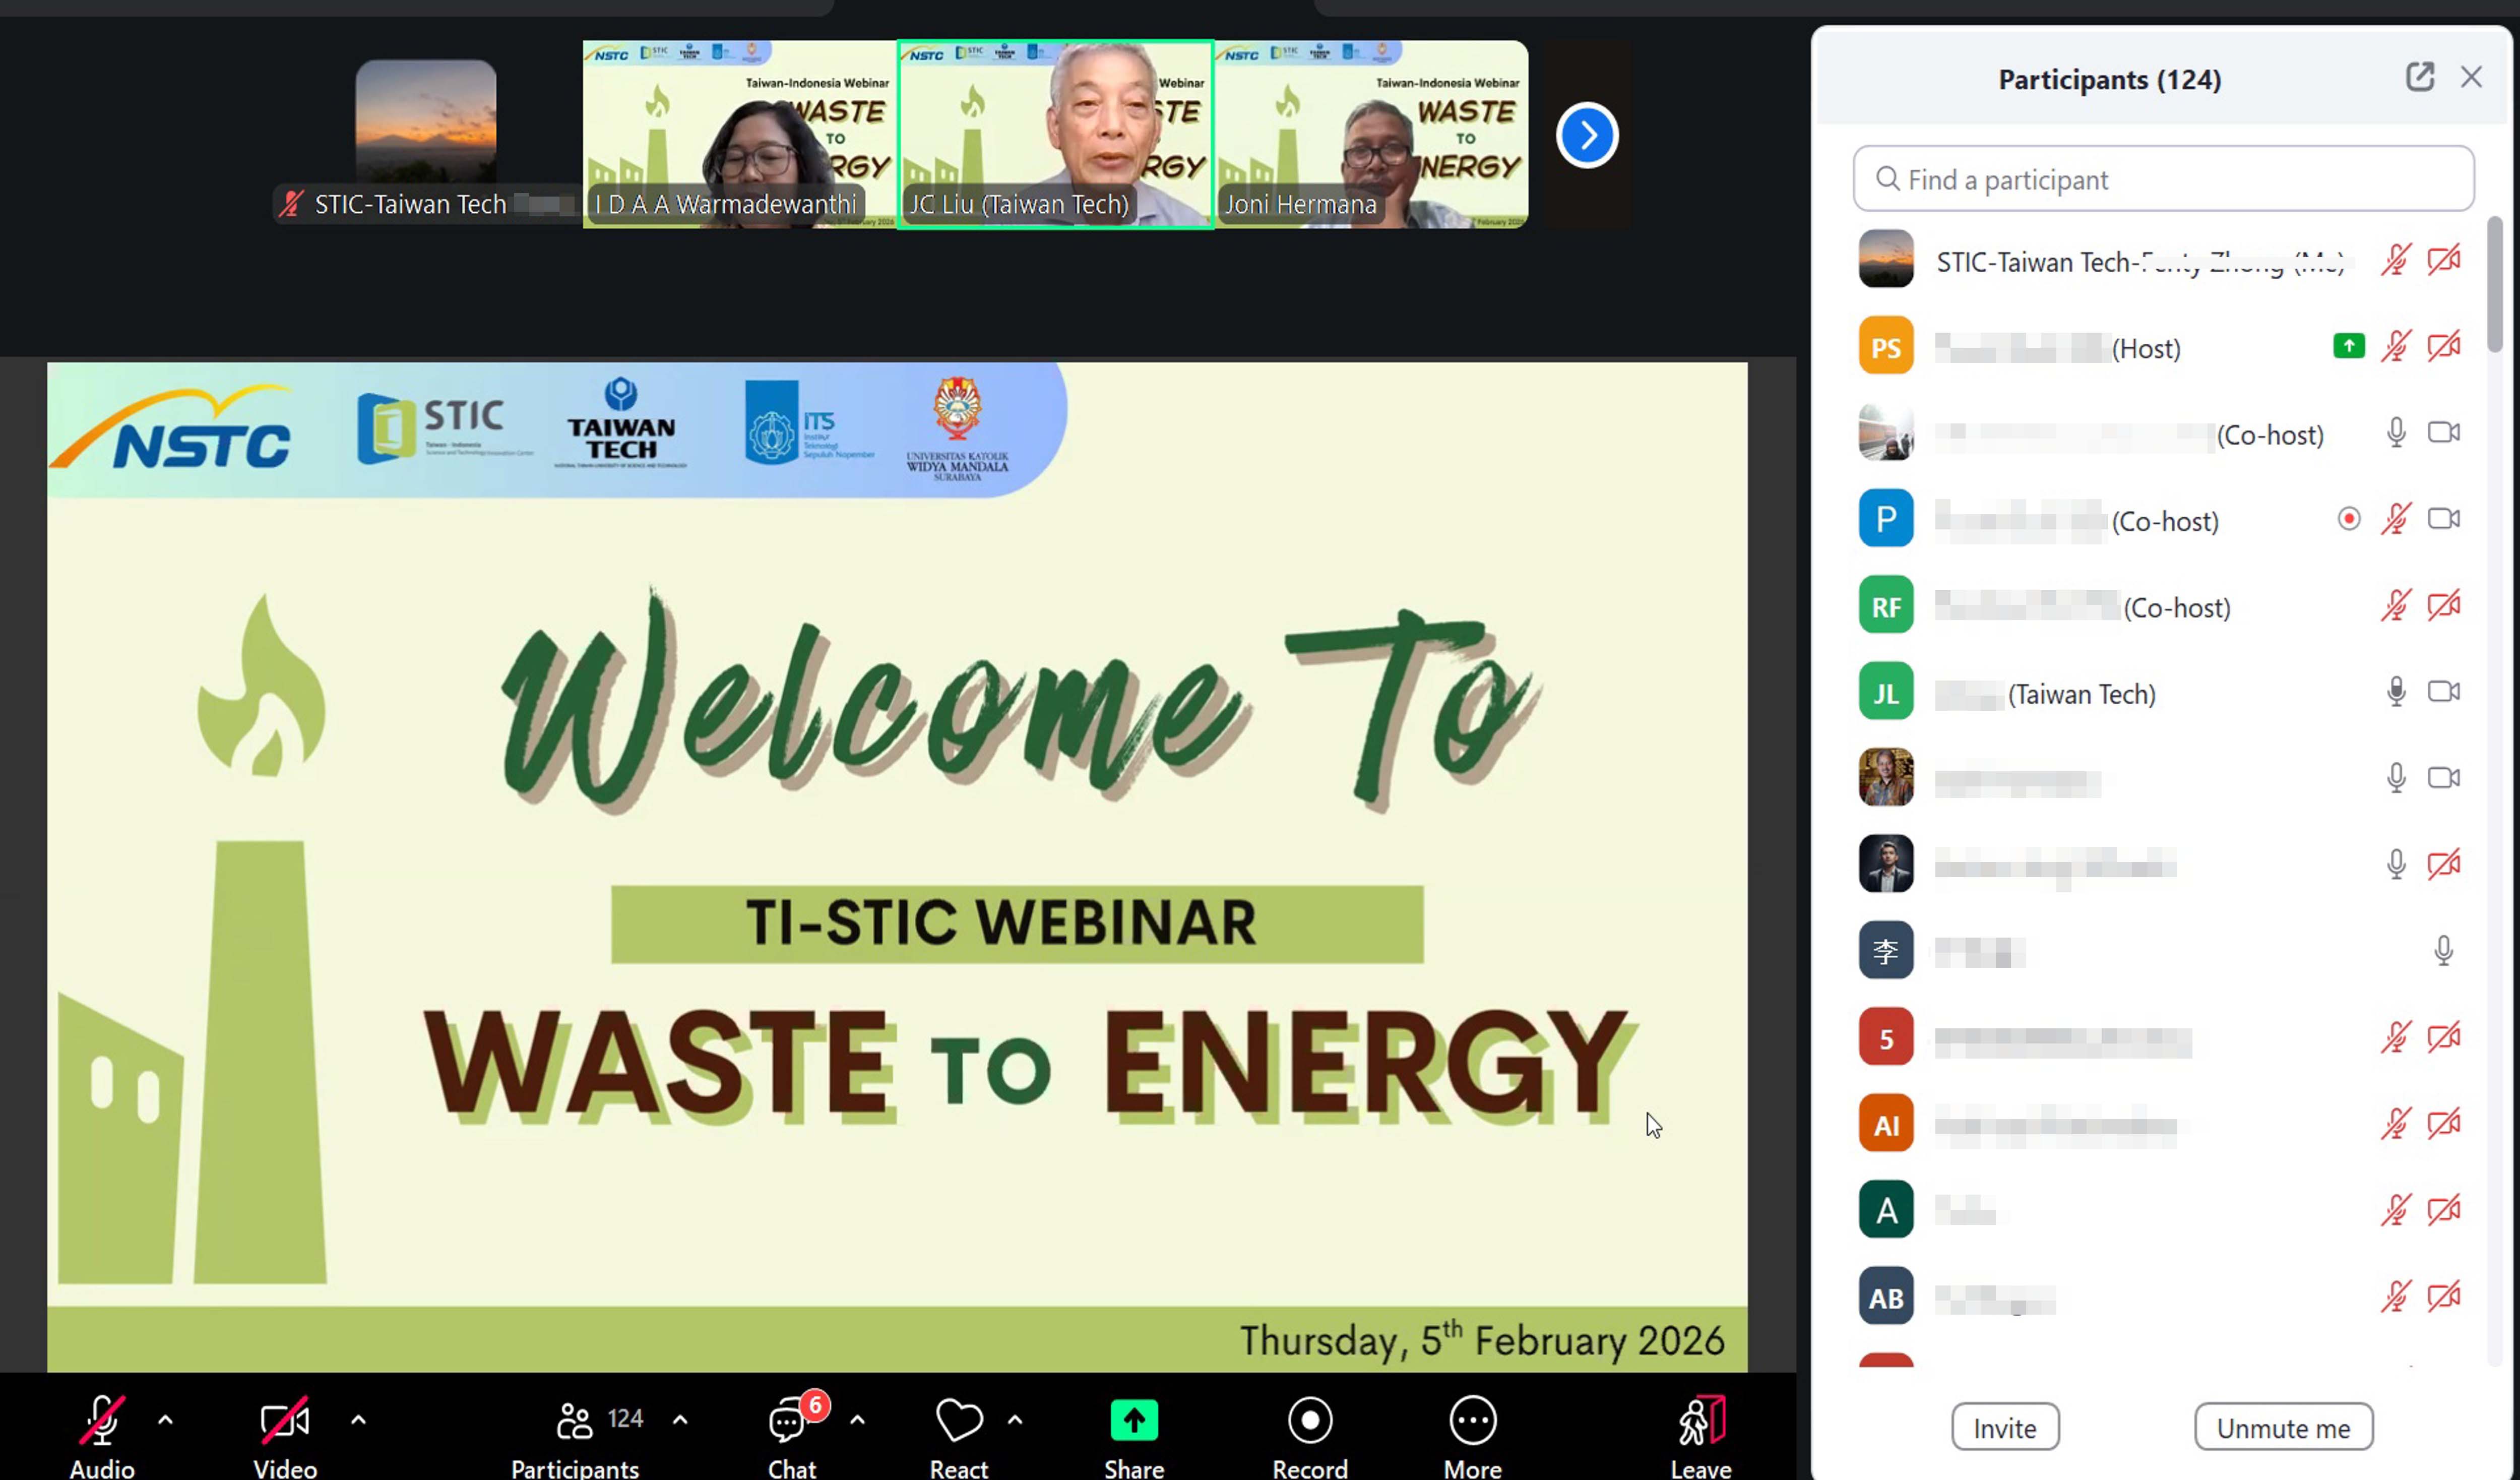
Task: Click the Record icon in toolbar
Action: click(1309, 1420)
